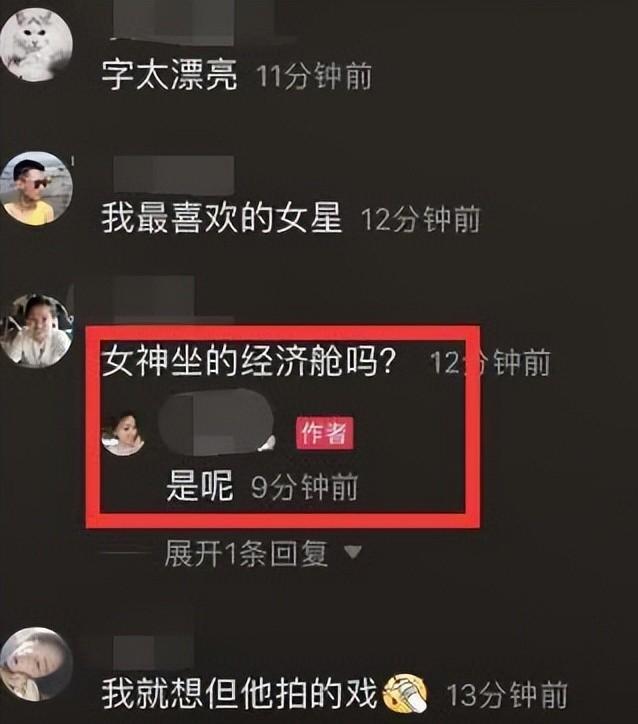The image size is (638, 724).
Task: Click the 11分钟前 timestamp
Action: tap(314, 76)
